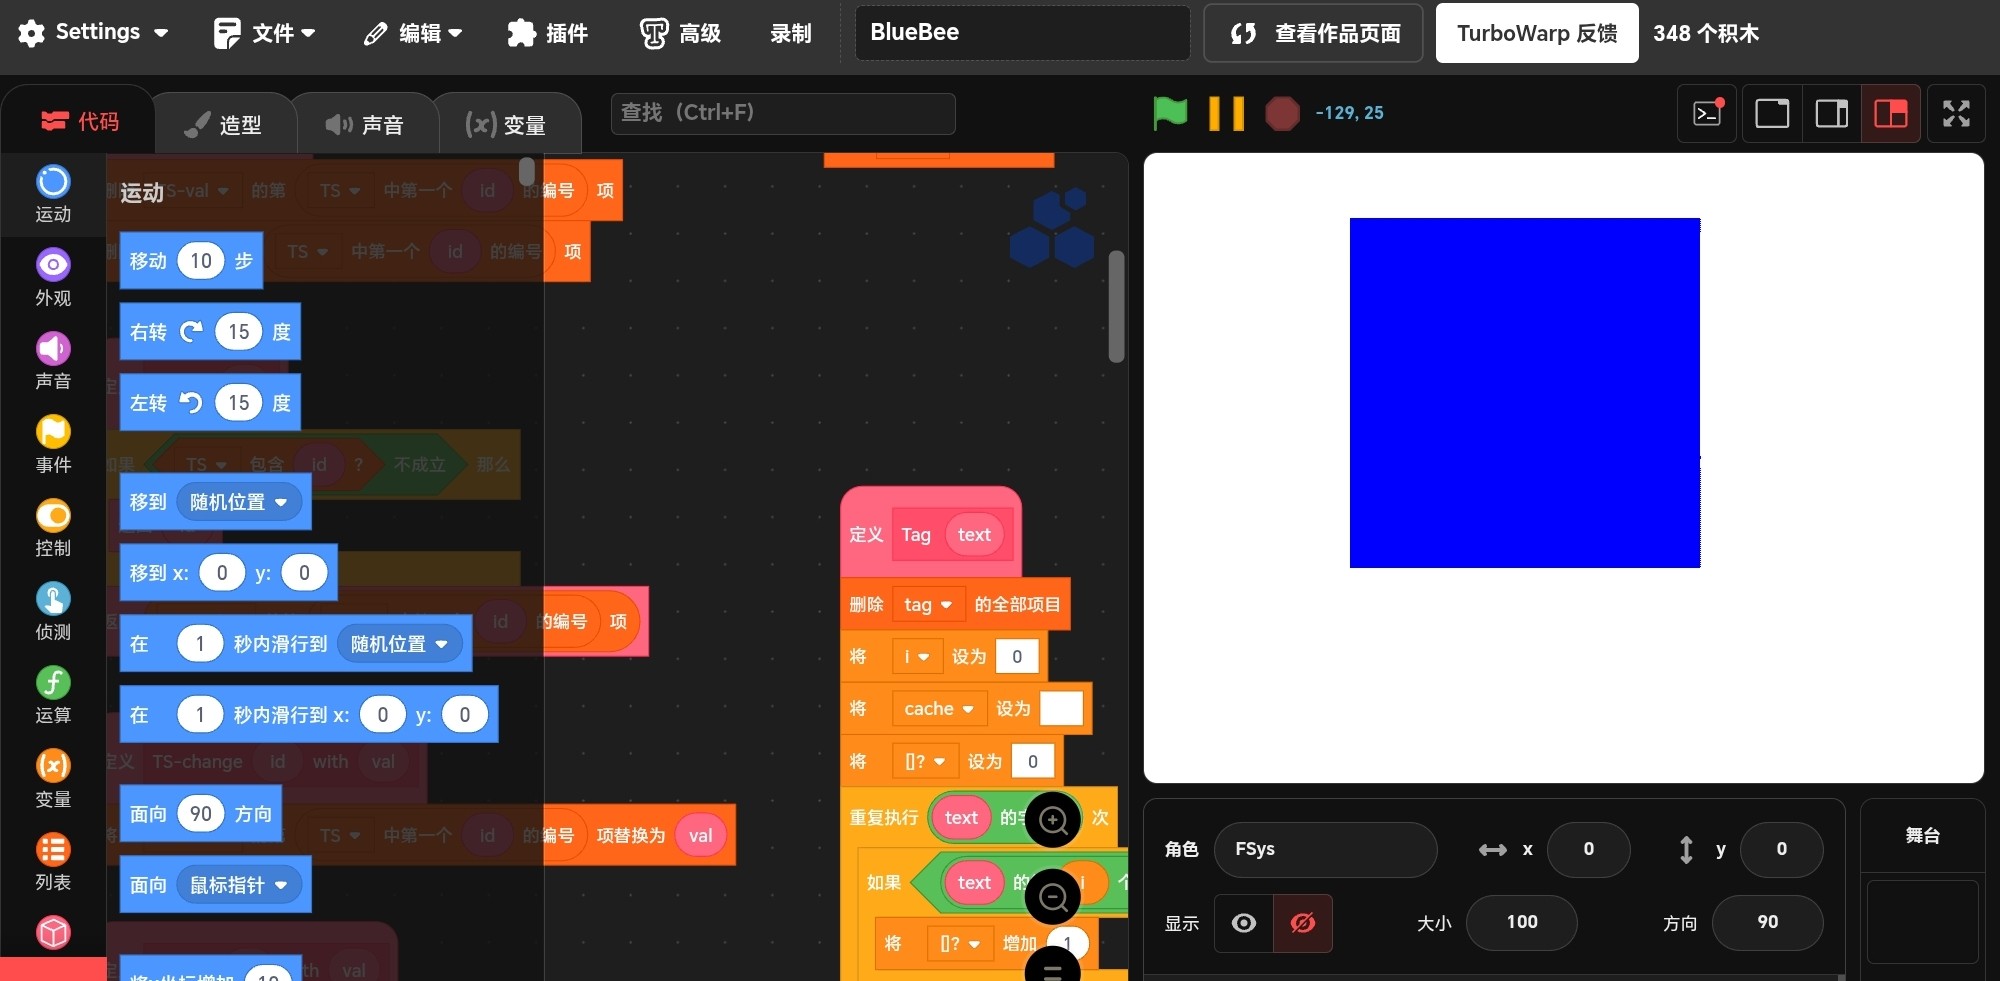Switch to the 代码 Code tab
Image resolution: width=2000 pixels, height=981 pixels.
coord(79,121)
